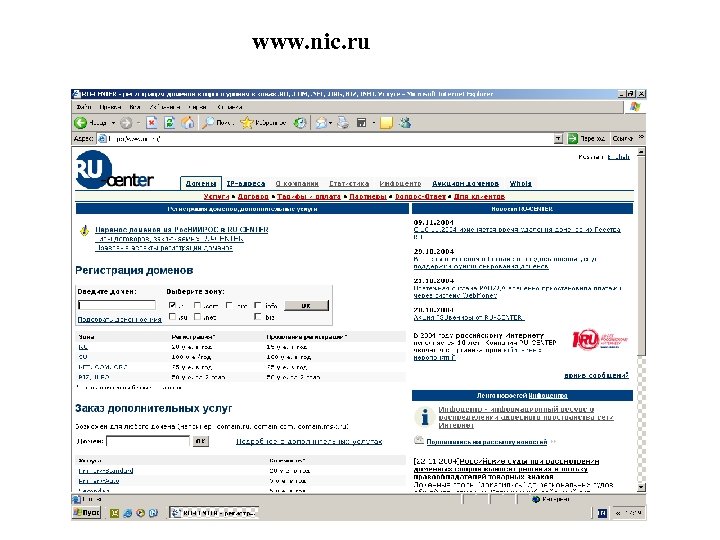Toggle the checked .ru zone checkbox
Image resolution: width=720 pixels, height=540 pixels.
(x=172, y=305)
